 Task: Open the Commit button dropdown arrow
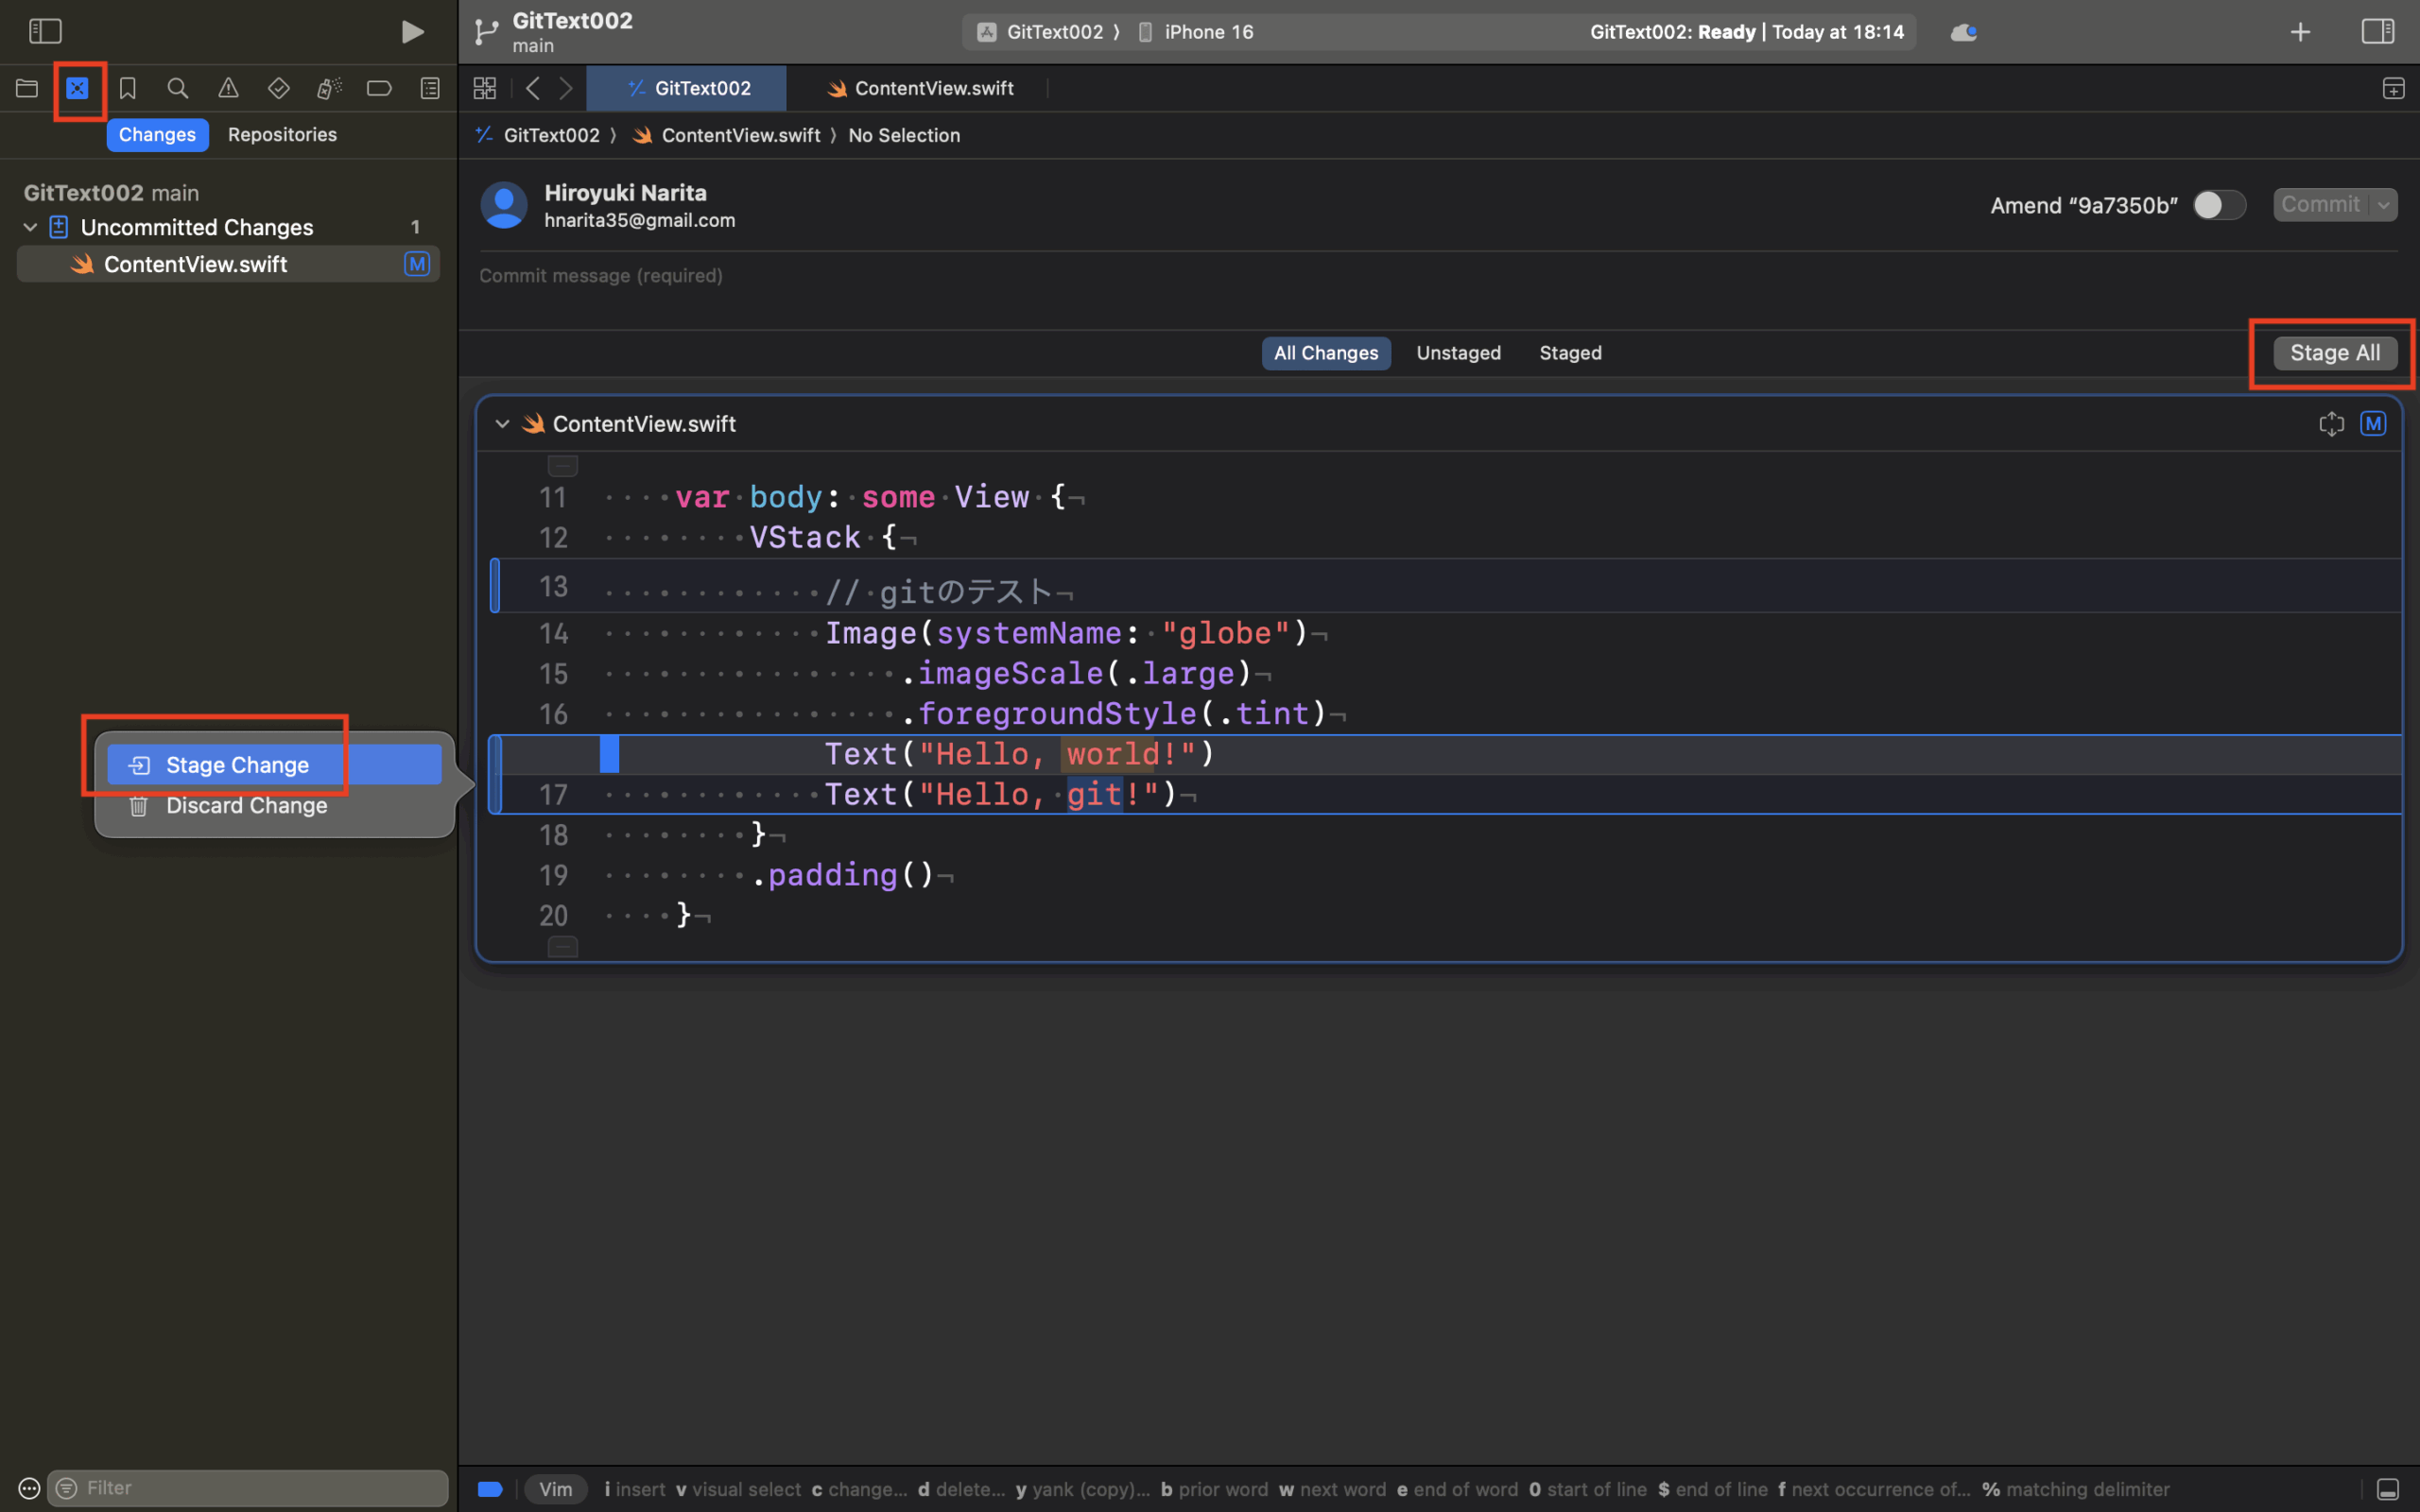[x=2384, y=205]
